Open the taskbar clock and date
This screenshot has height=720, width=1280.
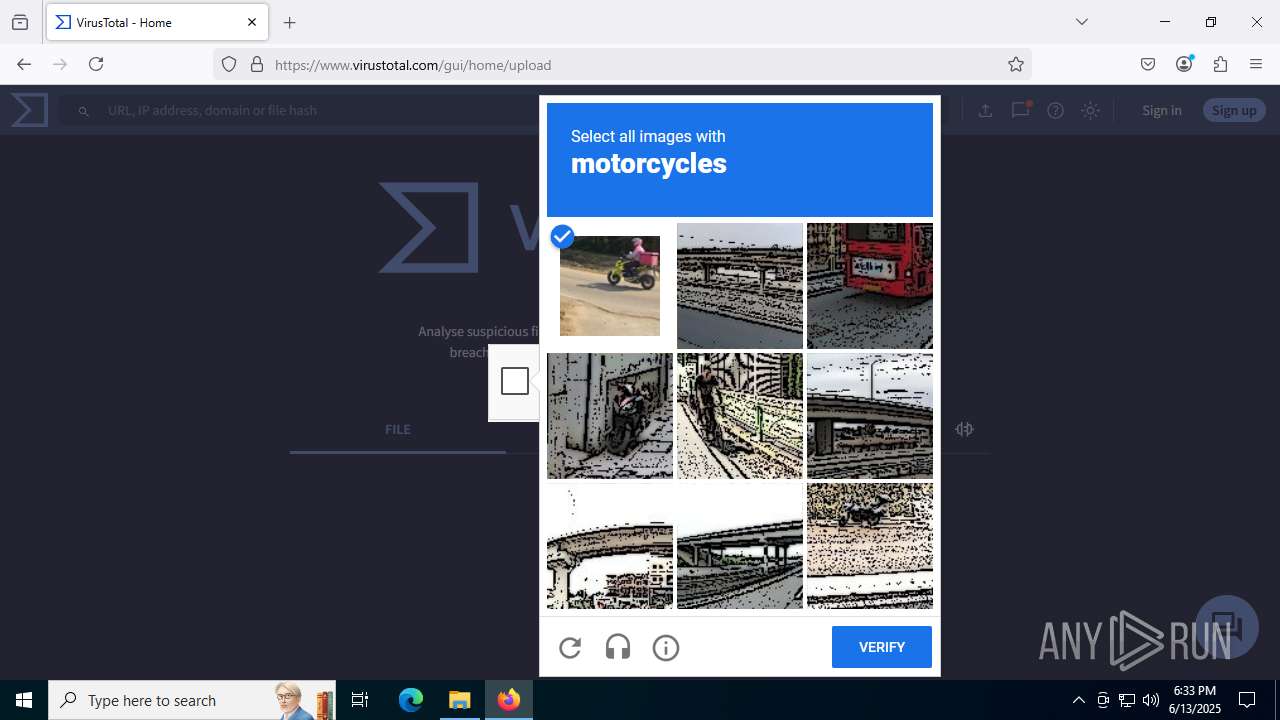click(x=1196, y=700)
